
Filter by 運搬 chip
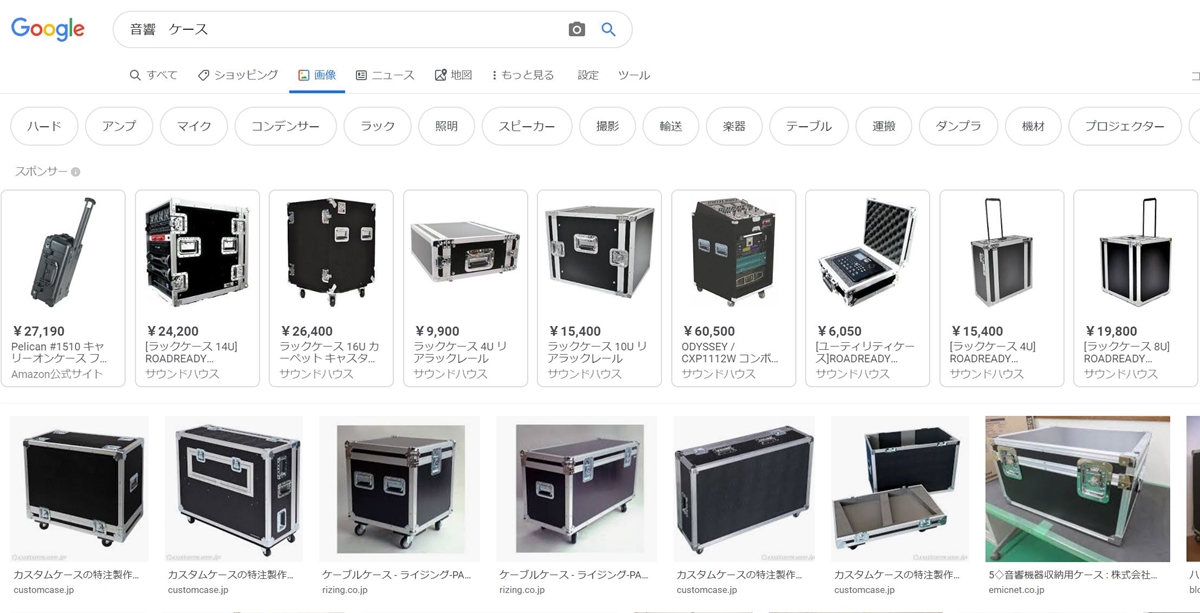884,127
